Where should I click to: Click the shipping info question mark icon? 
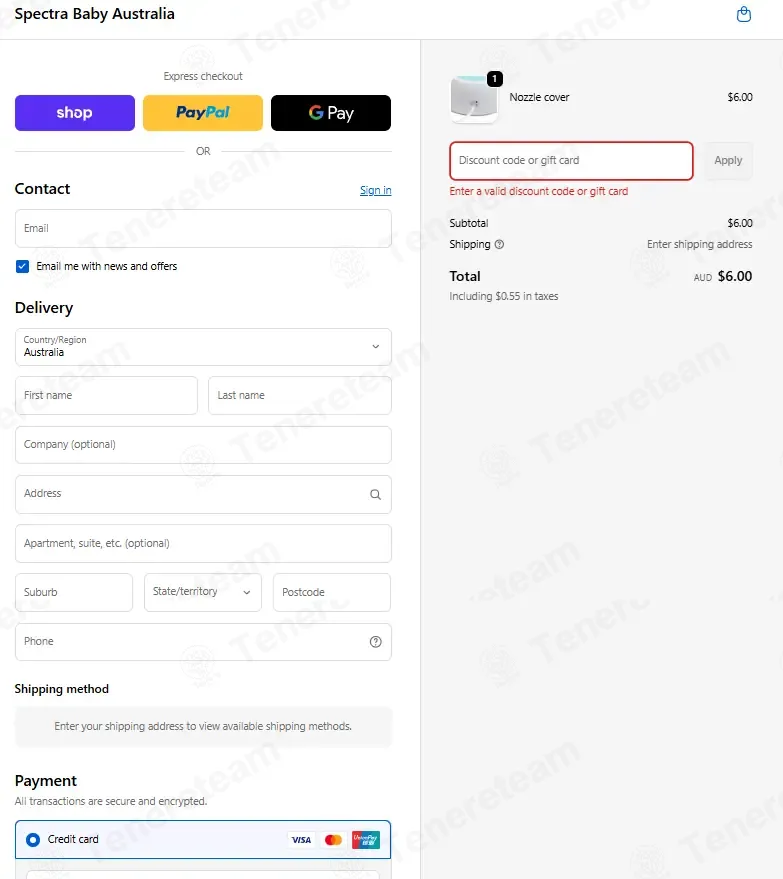[x=499, y=244]
